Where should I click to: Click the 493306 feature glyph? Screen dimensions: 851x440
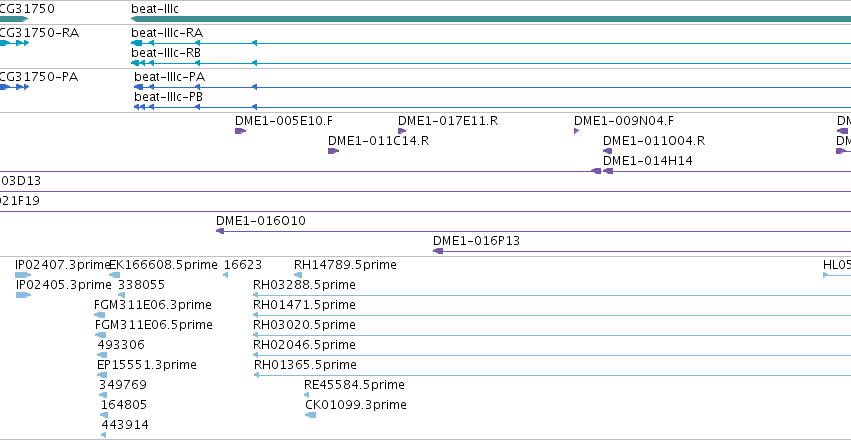tap(102, 355)
